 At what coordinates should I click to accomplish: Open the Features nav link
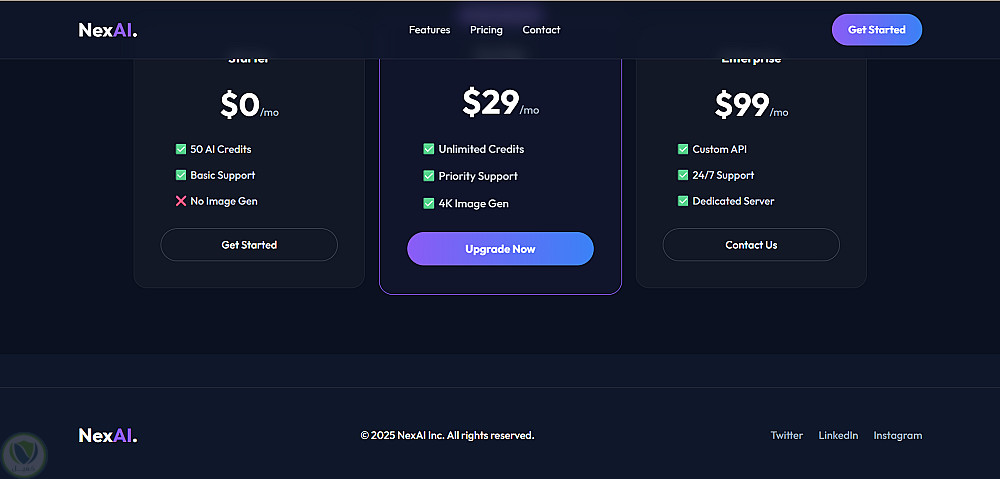click(430, 30)
